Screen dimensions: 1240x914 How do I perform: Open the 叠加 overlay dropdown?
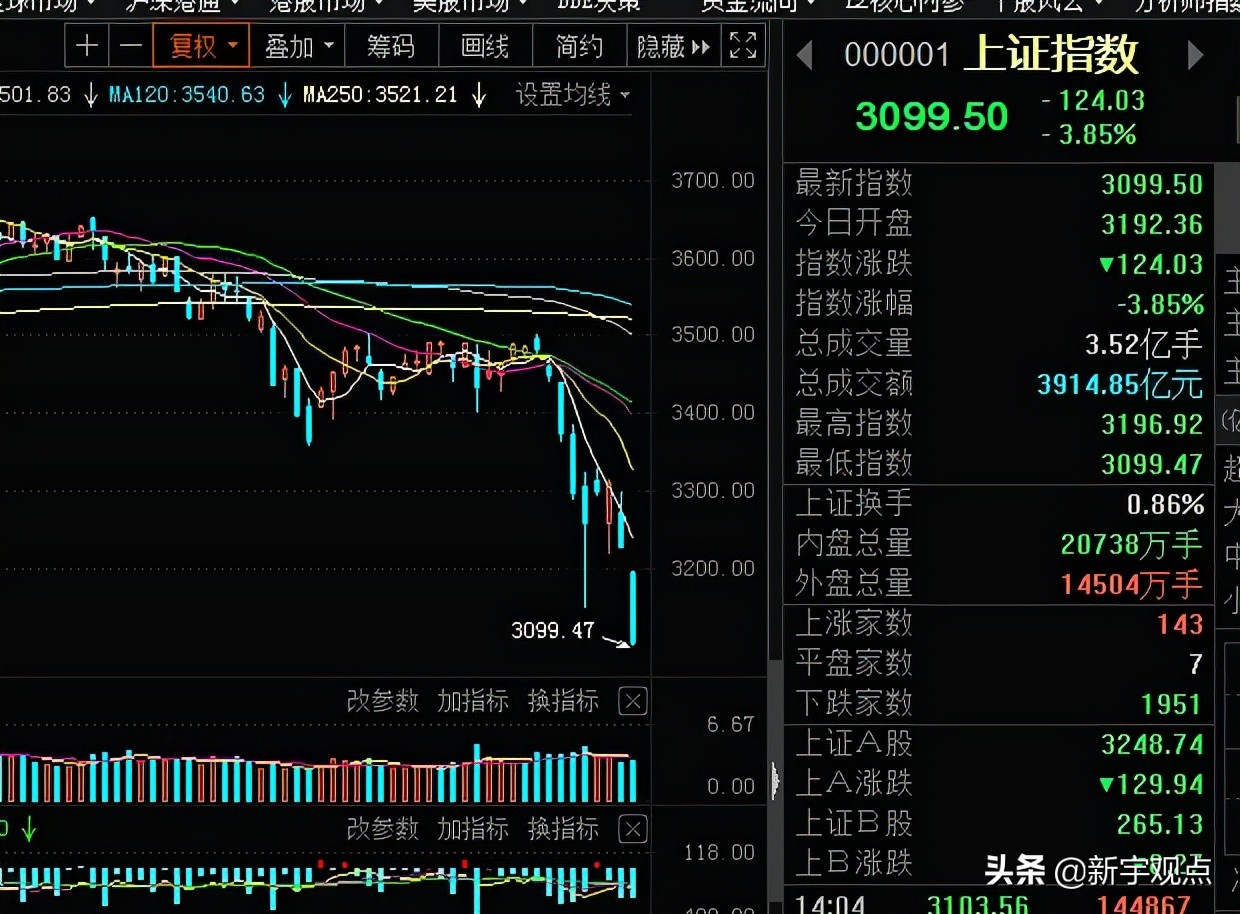click(297, 46)
